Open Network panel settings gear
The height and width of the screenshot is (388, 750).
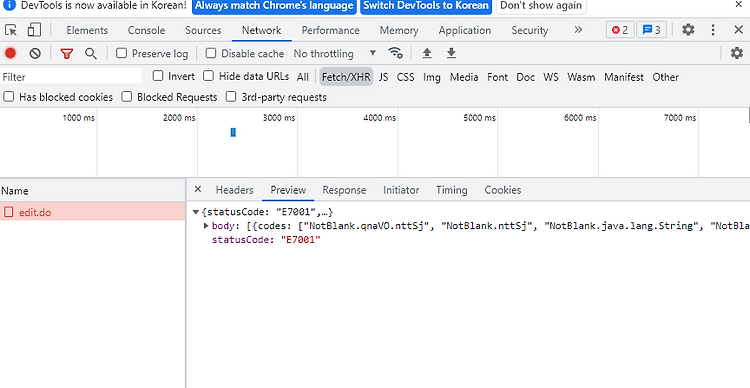(x=737, y=53)
